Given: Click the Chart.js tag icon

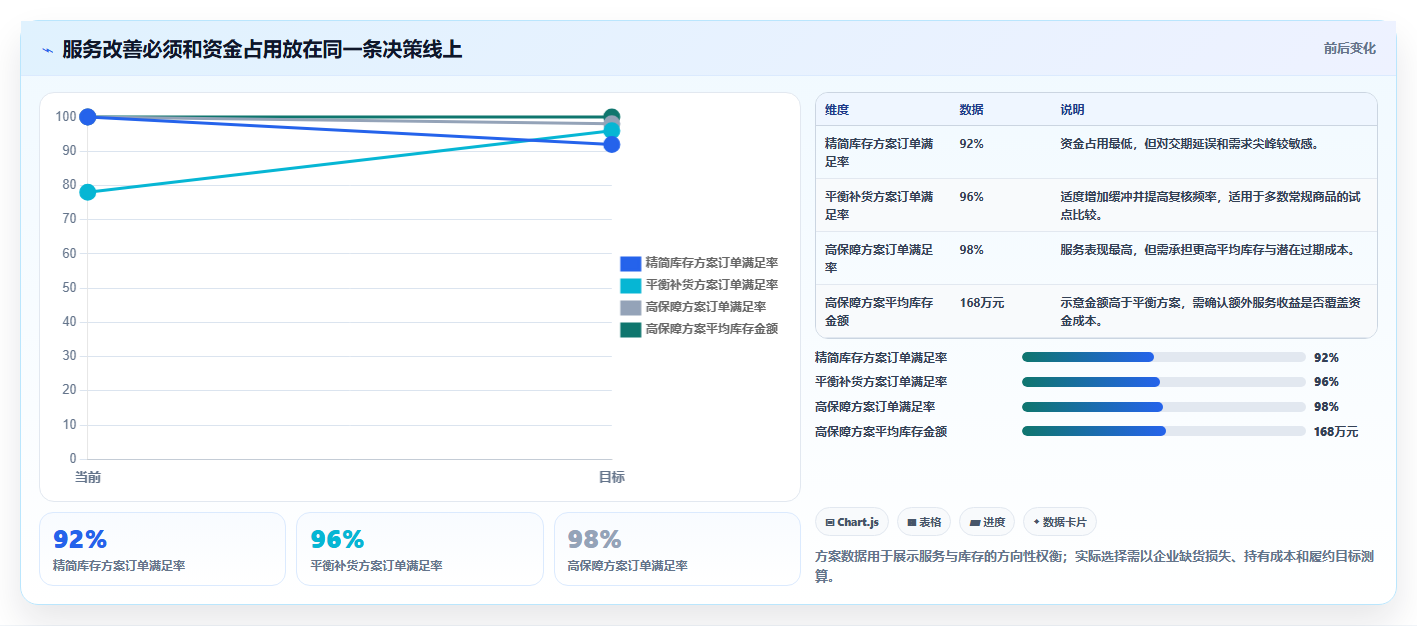Looking at the screenshot, I should (x=830, y=522).
